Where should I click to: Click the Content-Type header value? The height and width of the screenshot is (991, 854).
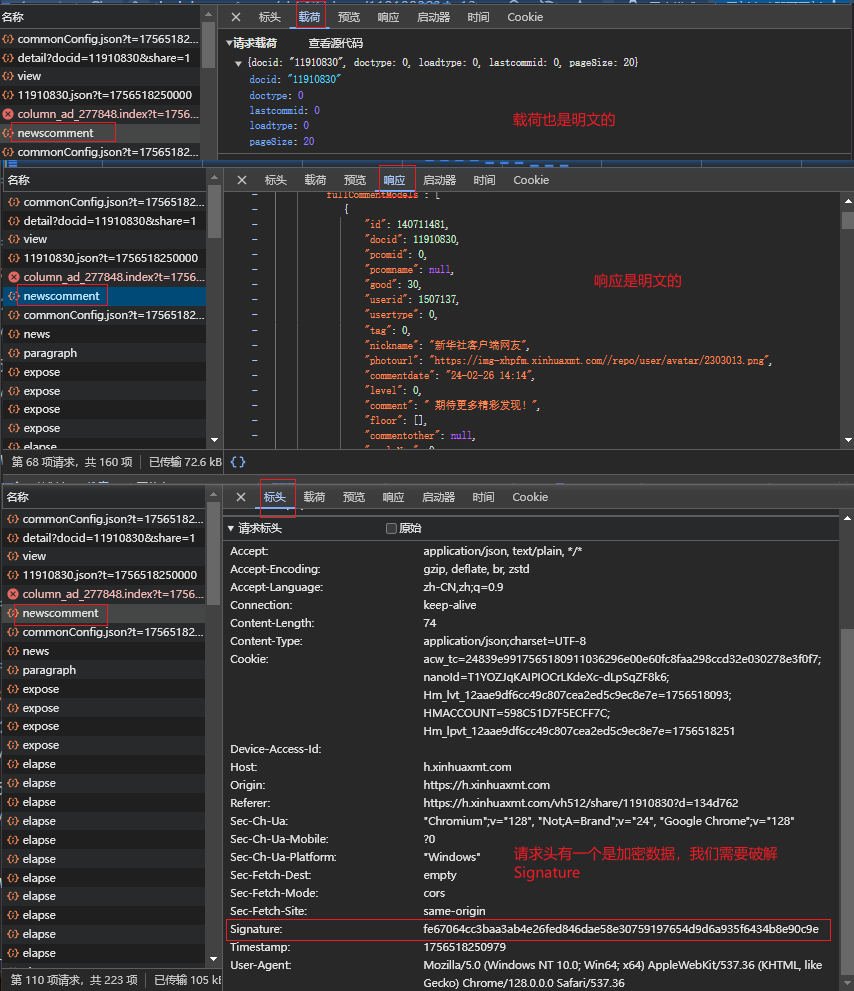[504, 641]
